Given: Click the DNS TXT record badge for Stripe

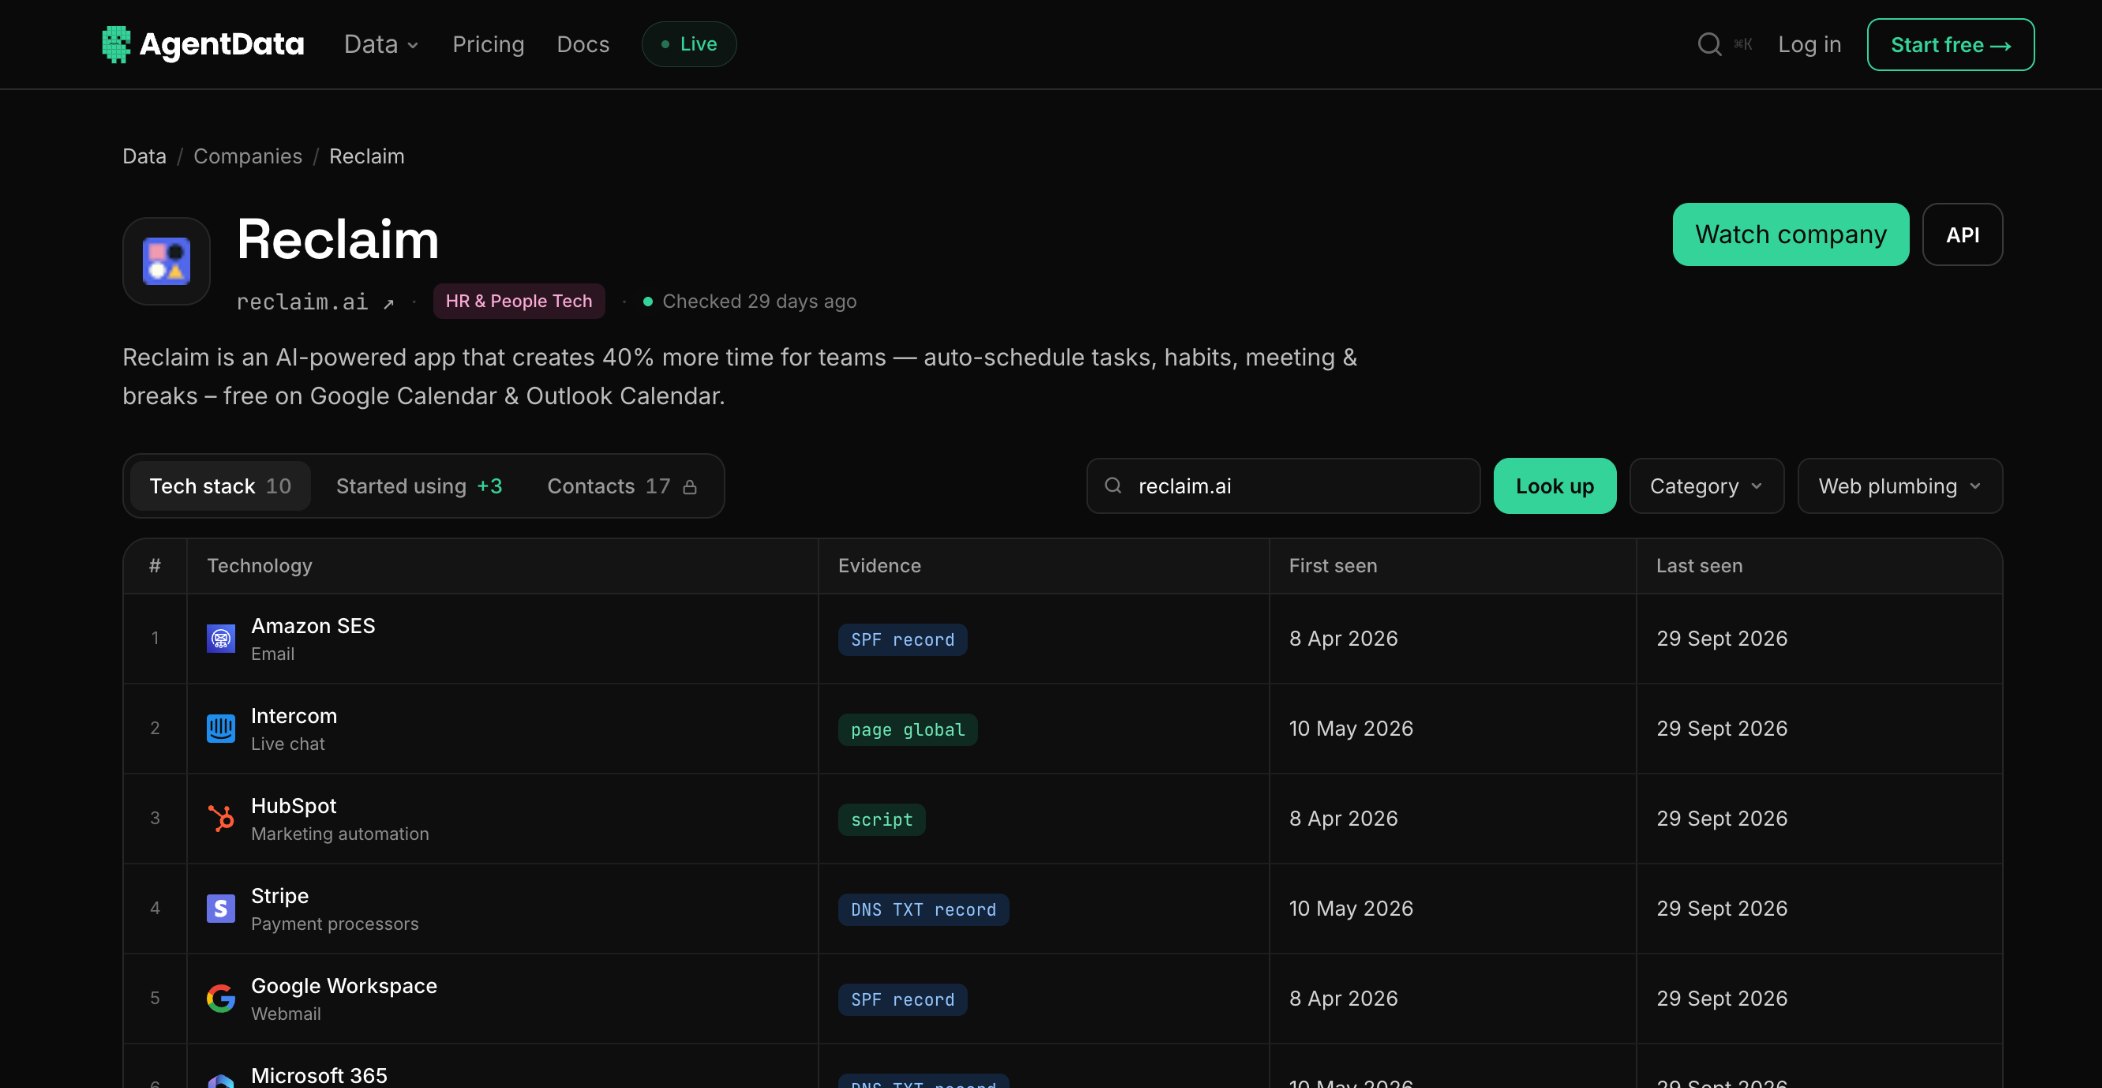Looking at the screenshot, I should [x=923, y=909].
